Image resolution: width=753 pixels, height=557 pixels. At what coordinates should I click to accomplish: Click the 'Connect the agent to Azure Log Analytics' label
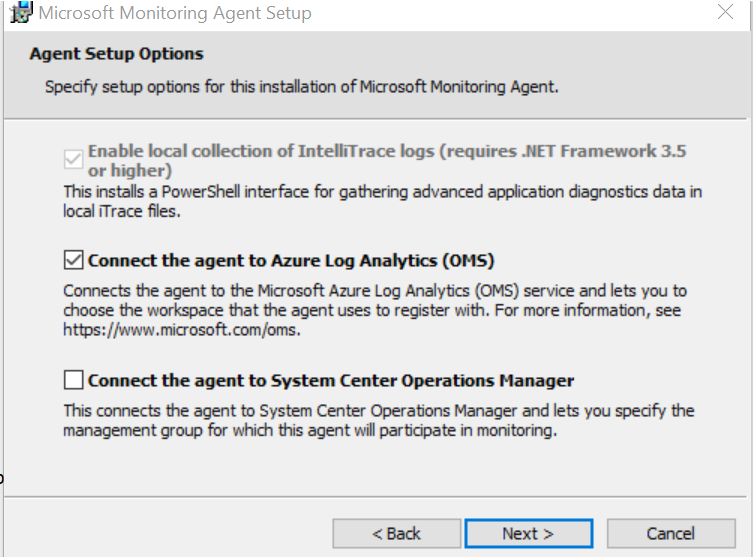(291, 261)
